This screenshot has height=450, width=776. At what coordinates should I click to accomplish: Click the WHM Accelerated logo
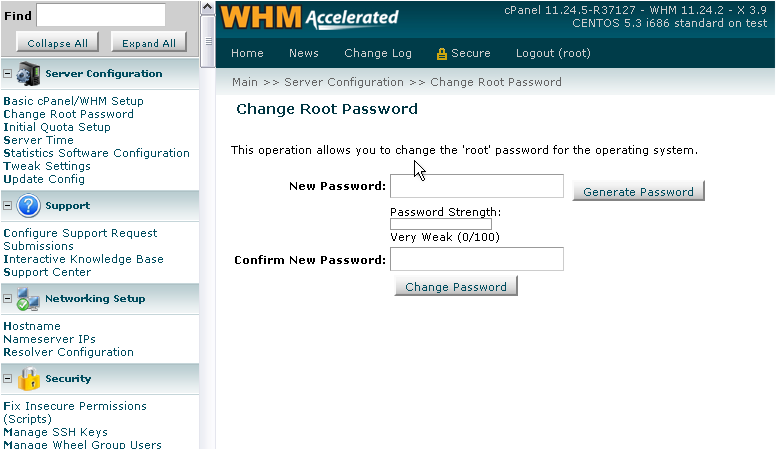point(309,18)
